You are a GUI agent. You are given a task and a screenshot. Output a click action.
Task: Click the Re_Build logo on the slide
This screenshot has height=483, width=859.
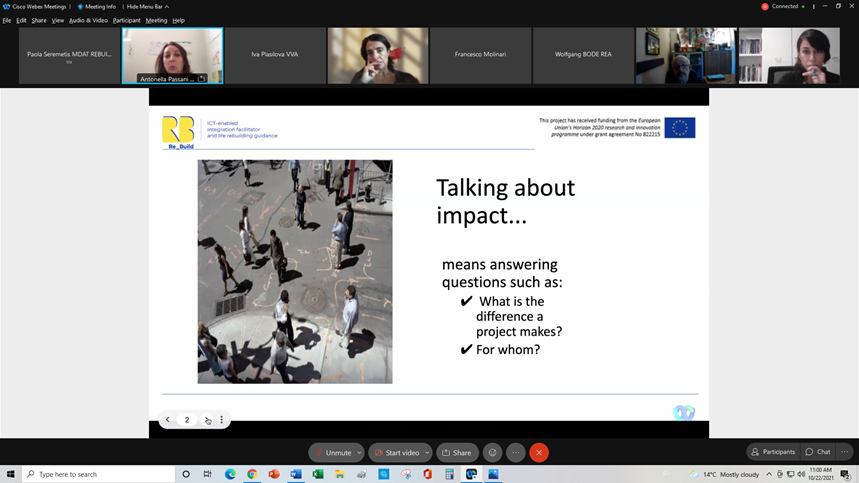[x=178, y=132]
